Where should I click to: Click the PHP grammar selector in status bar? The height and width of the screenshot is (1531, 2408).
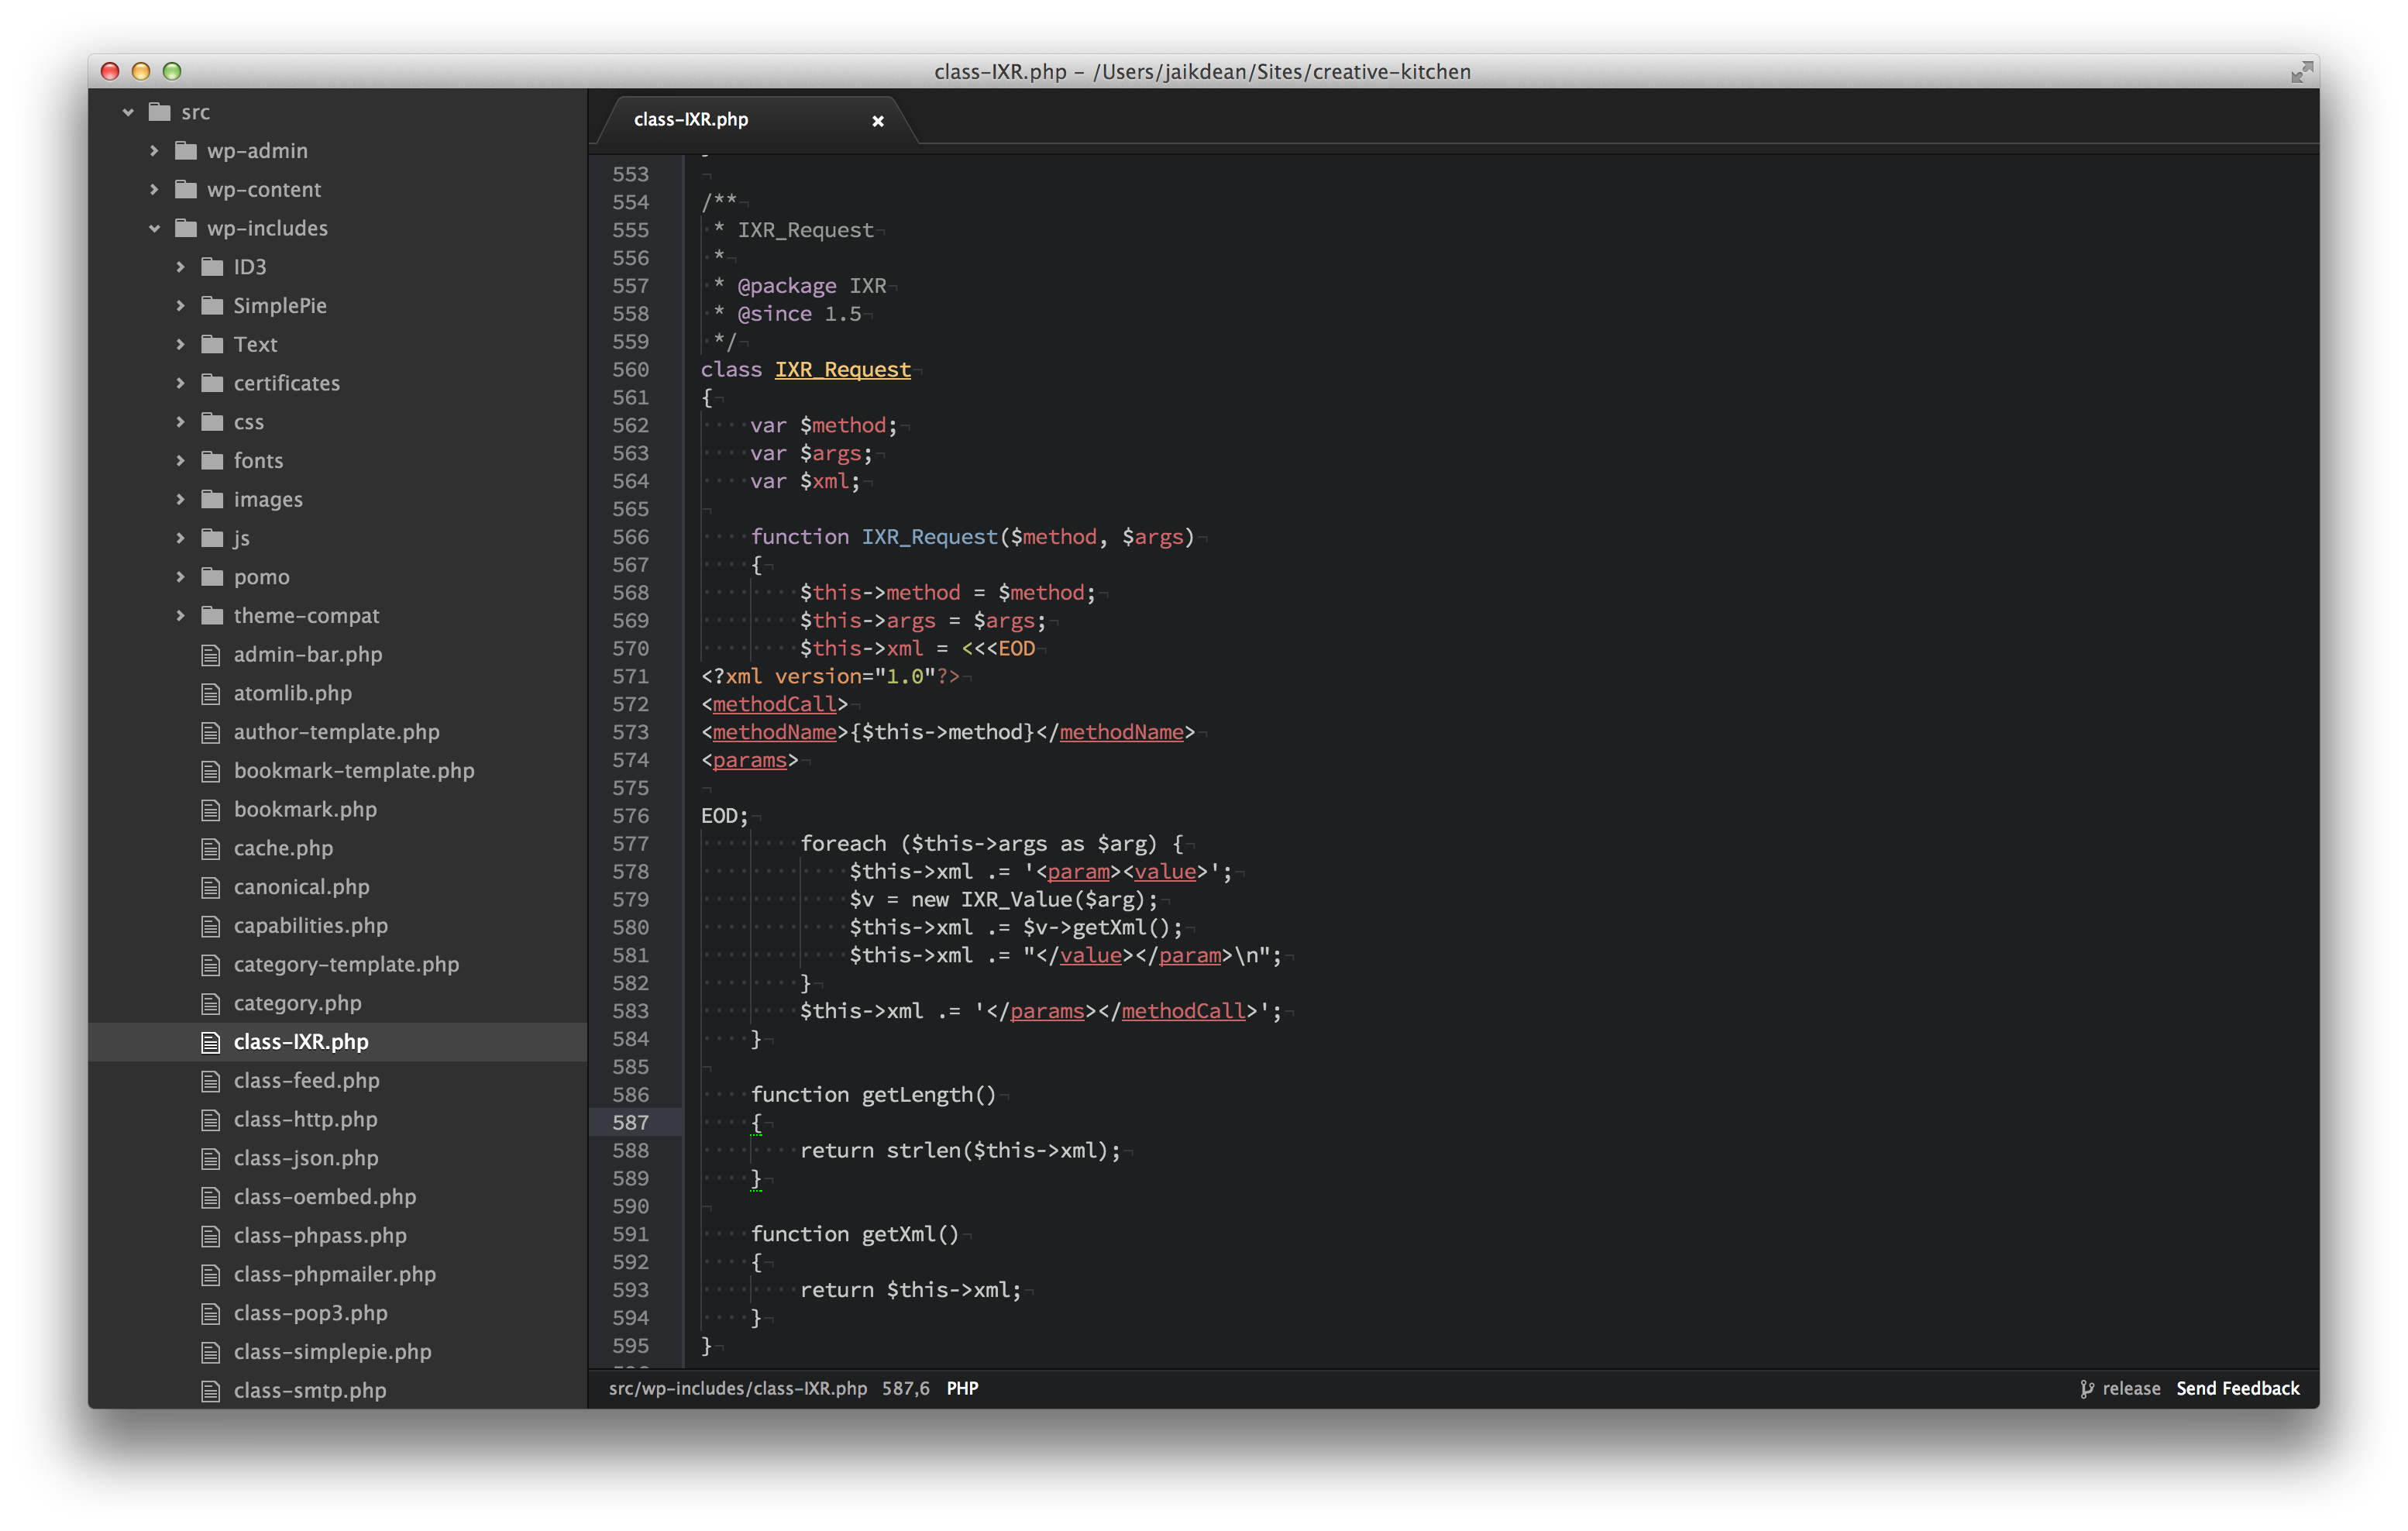tap(962, 1389)
